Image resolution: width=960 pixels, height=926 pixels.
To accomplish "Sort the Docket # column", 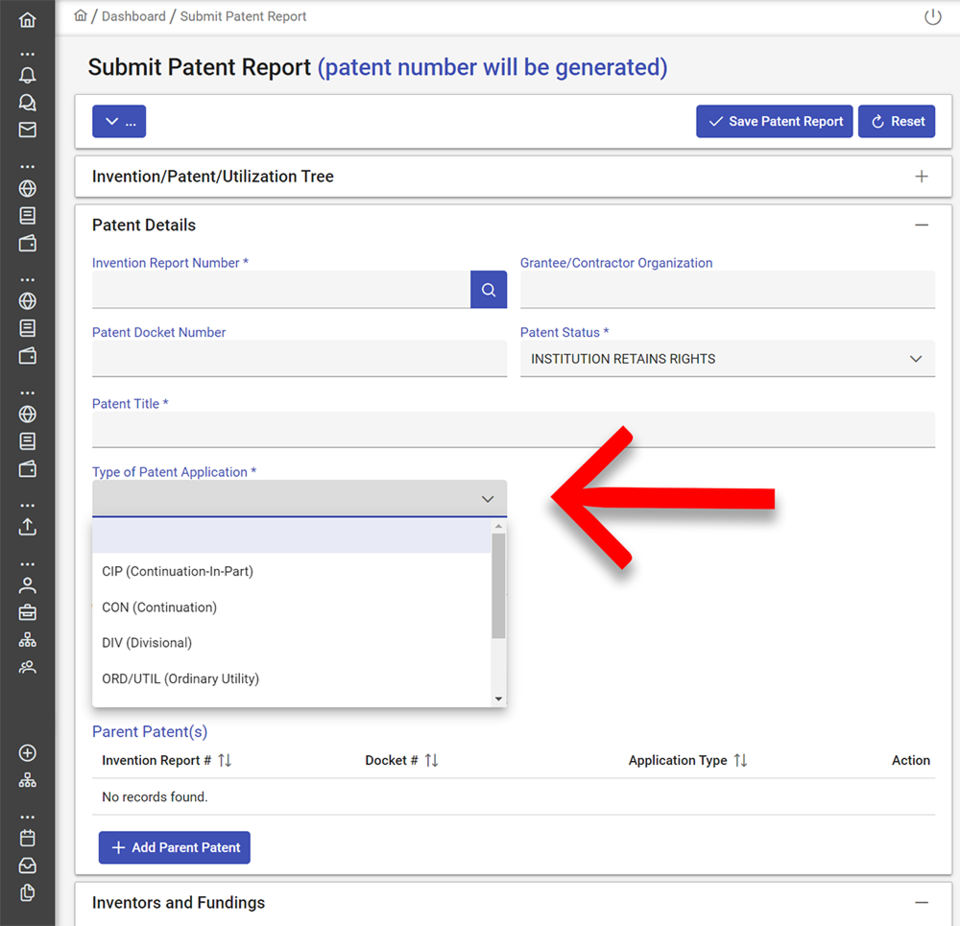I will tap(433, 760).
